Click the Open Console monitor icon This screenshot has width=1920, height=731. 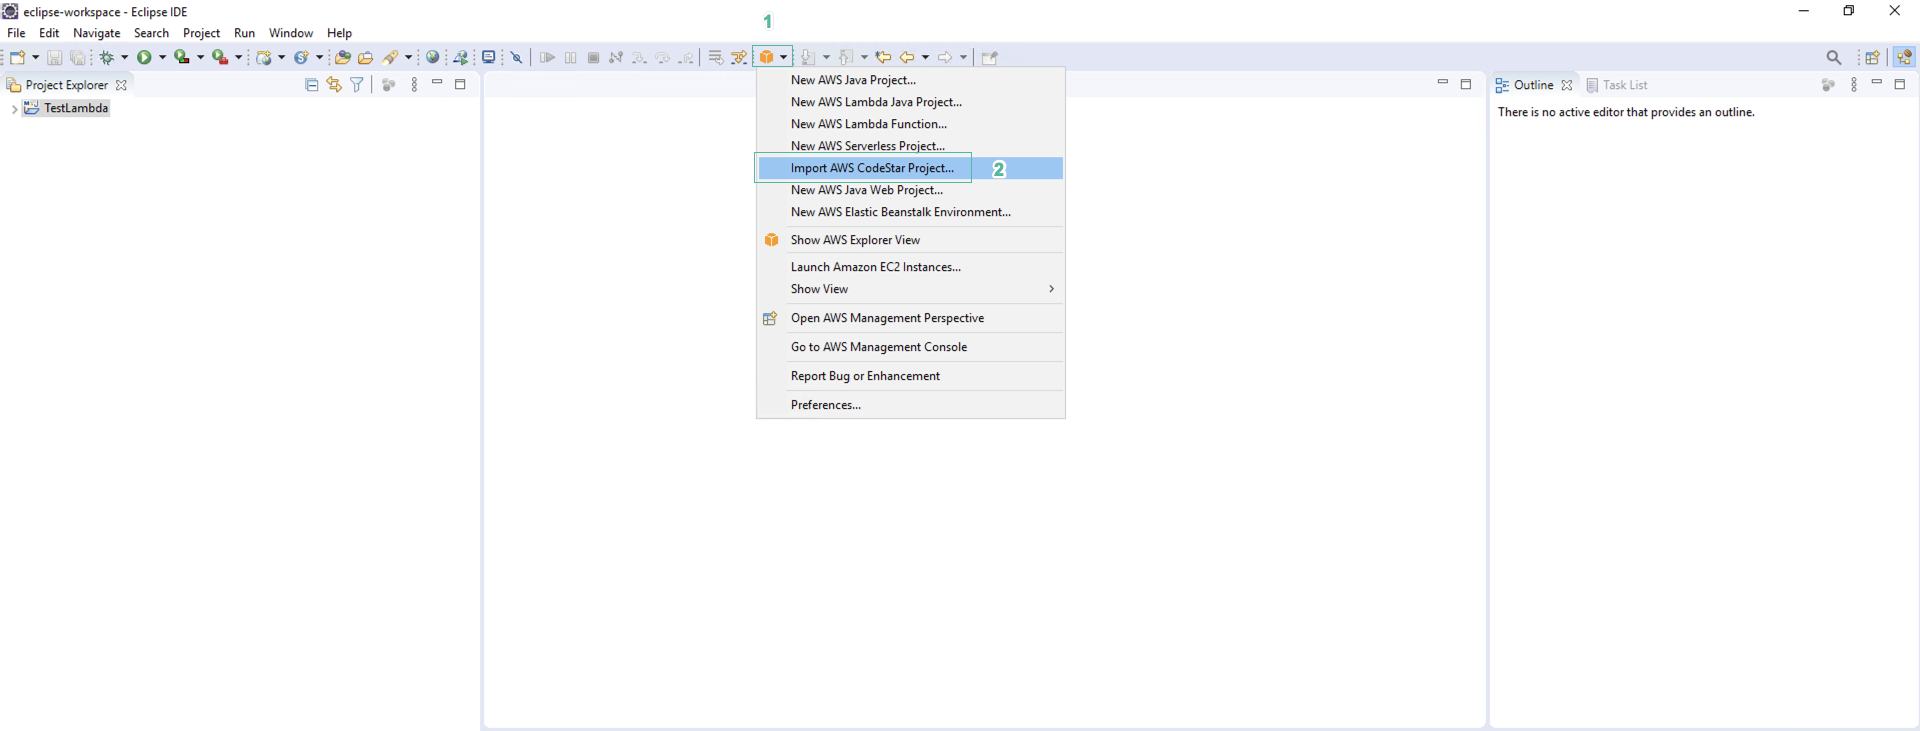pyautogui.click(x=489, y=58)
